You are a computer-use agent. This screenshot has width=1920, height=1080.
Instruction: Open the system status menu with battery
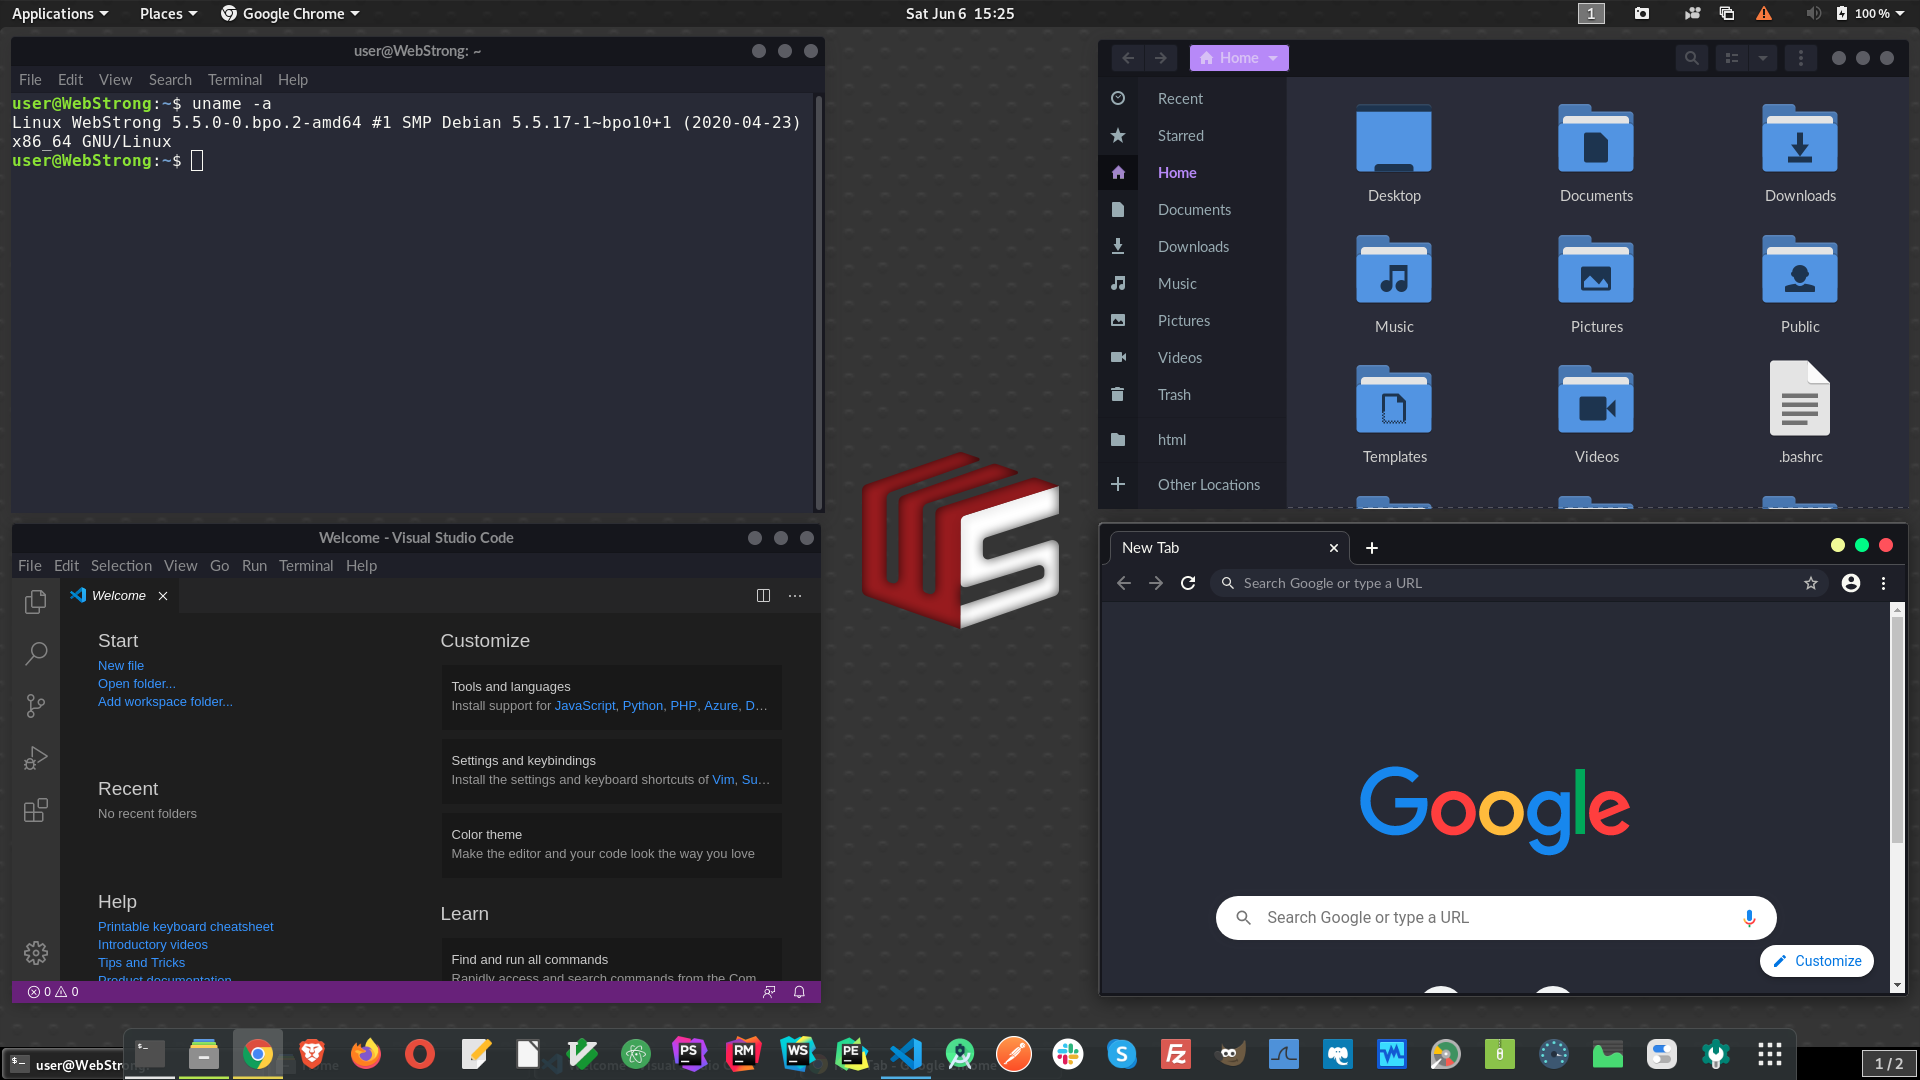point(1870,13)
